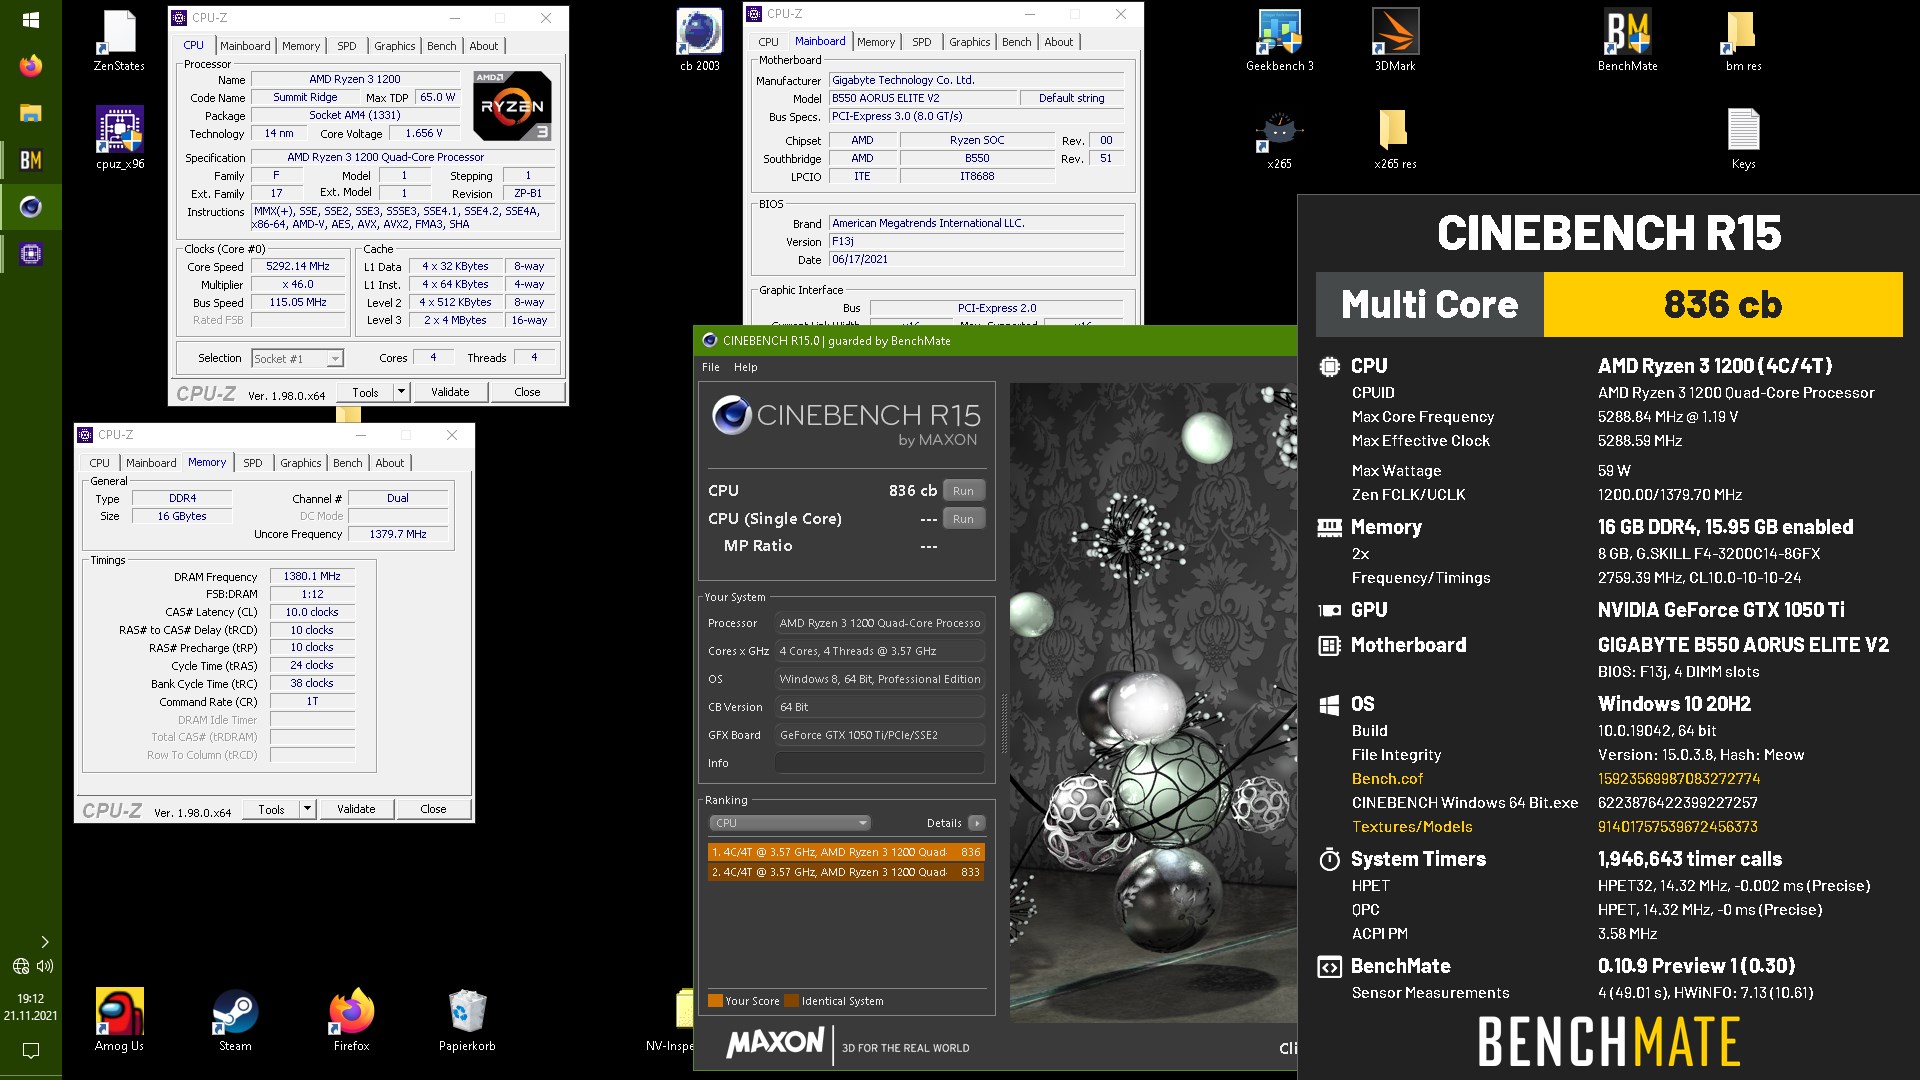Open Steam desktop shortcut
The width and height of the screenshot is (1920, 1080).
(x=235, y=1020)
